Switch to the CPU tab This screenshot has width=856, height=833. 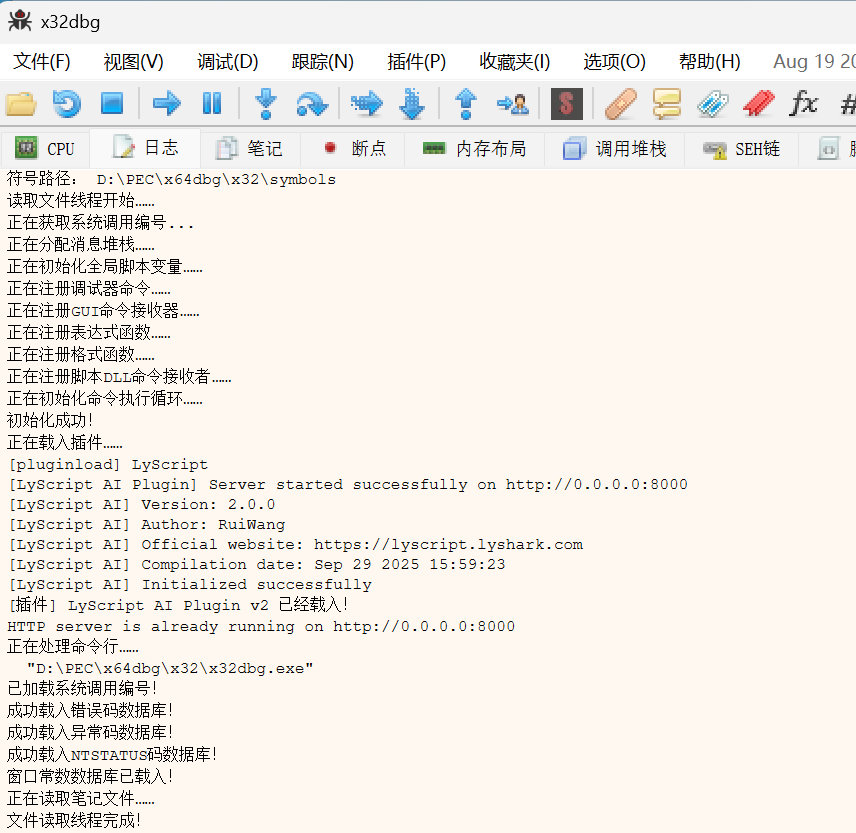[x=45, y=148]
